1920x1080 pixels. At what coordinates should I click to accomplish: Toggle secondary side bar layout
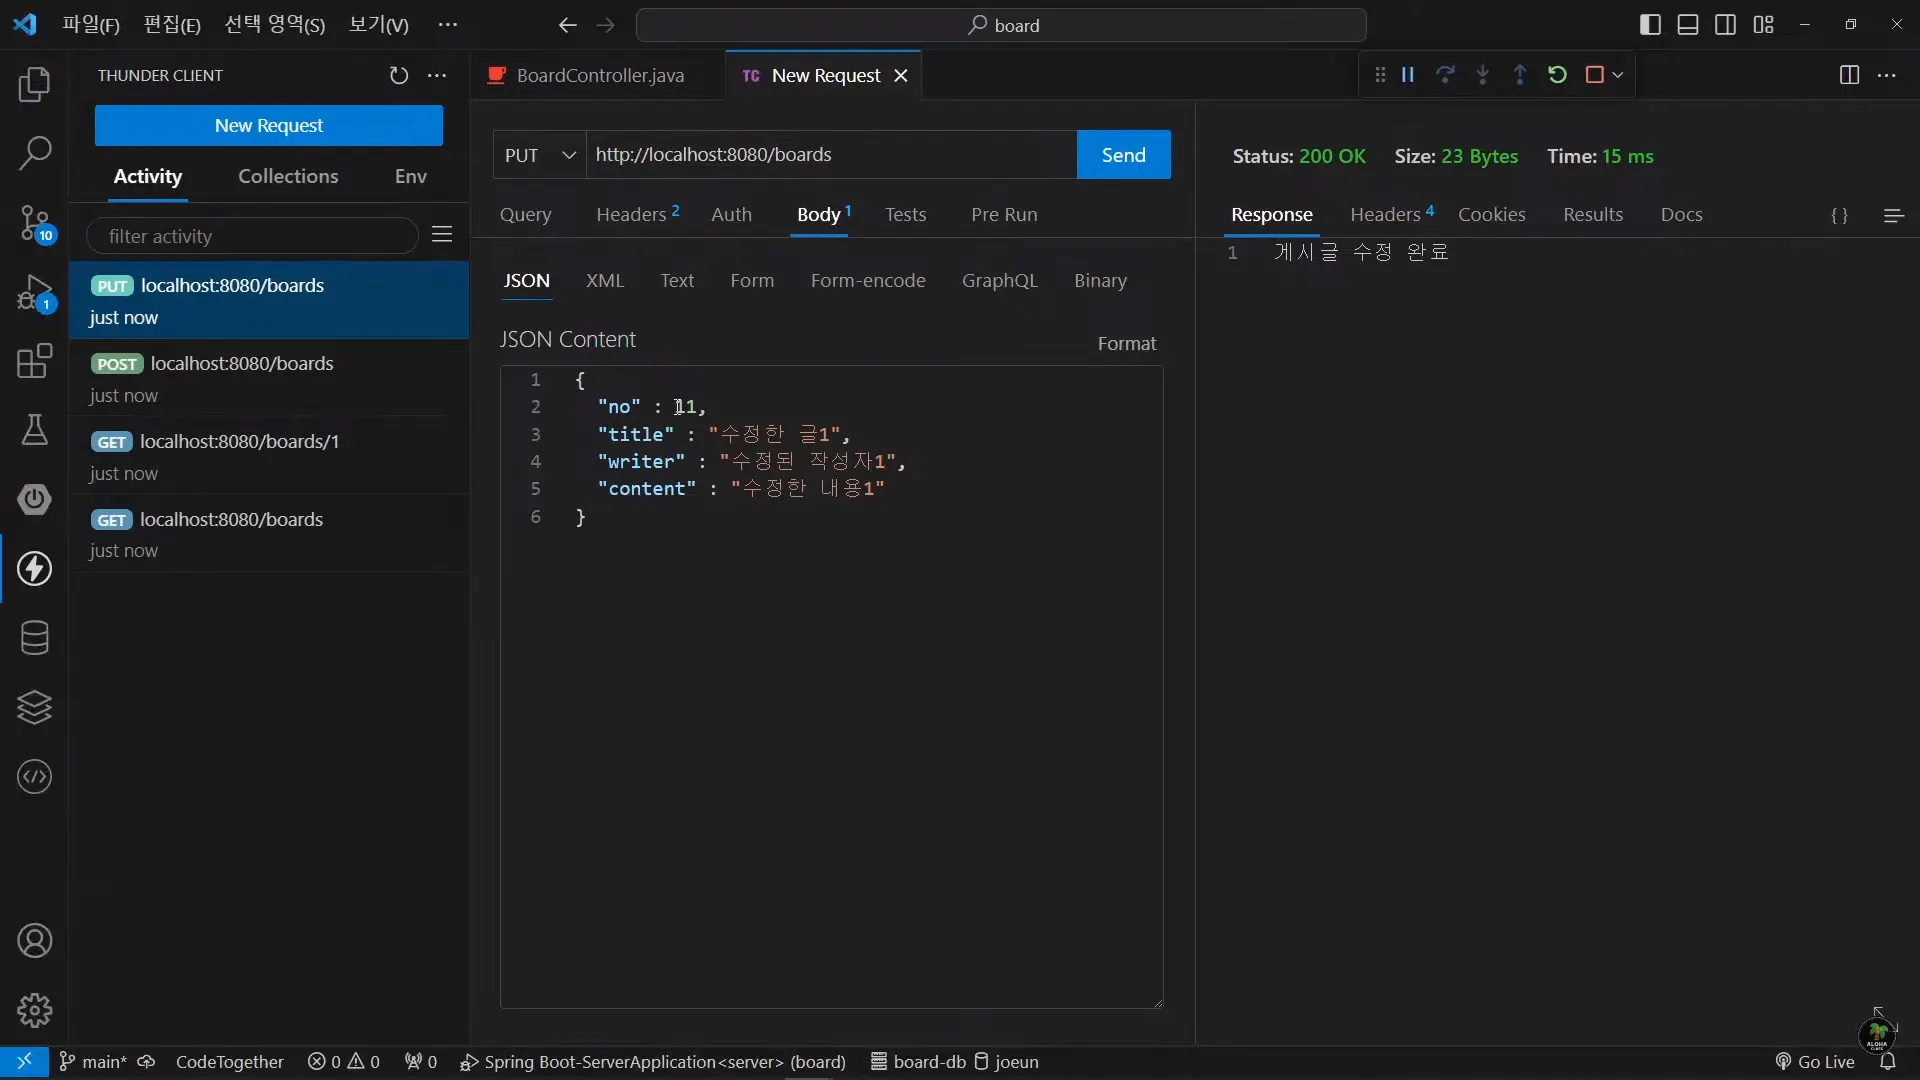1725,25
